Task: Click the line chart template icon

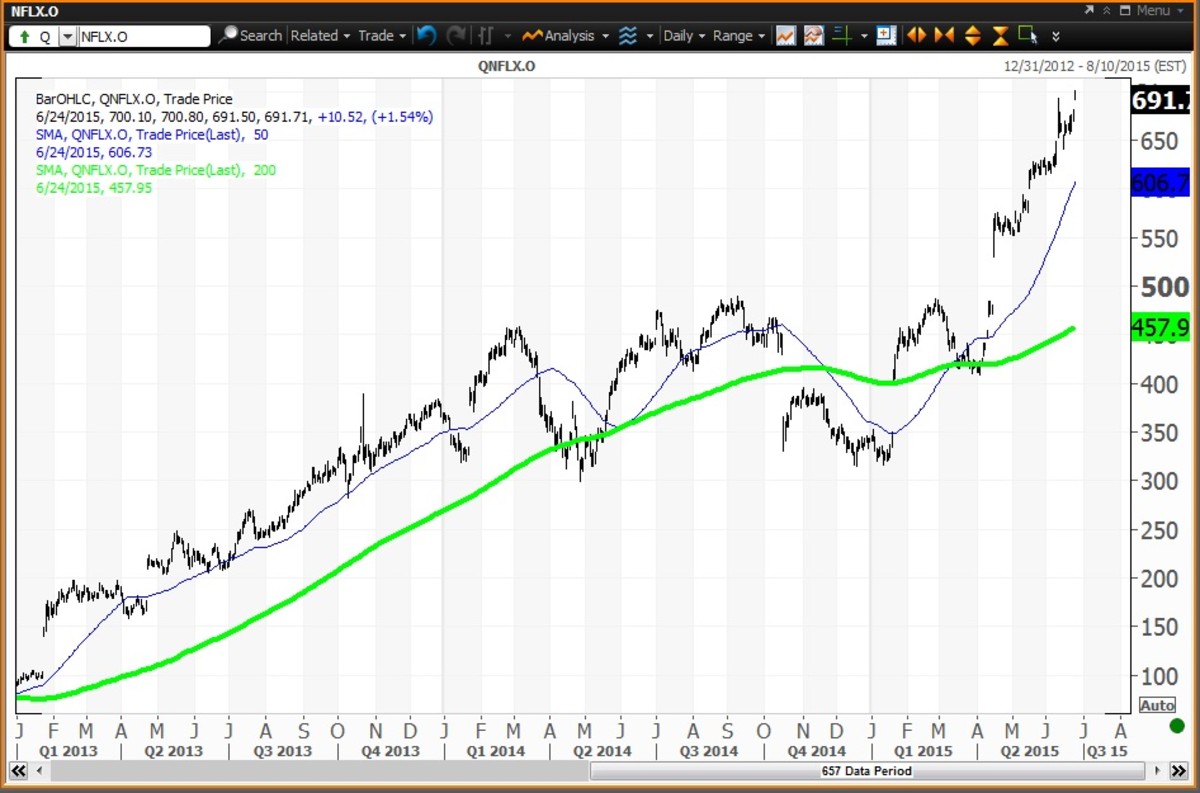Action: coord(785,35)
